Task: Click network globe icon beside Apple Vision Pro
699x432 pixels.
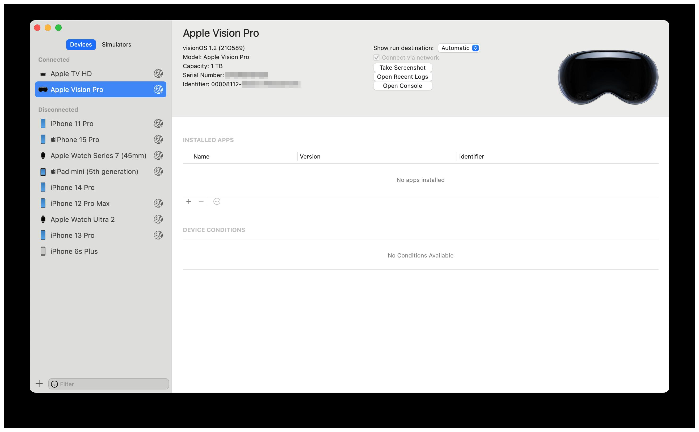Action: [x=158, y=90]
